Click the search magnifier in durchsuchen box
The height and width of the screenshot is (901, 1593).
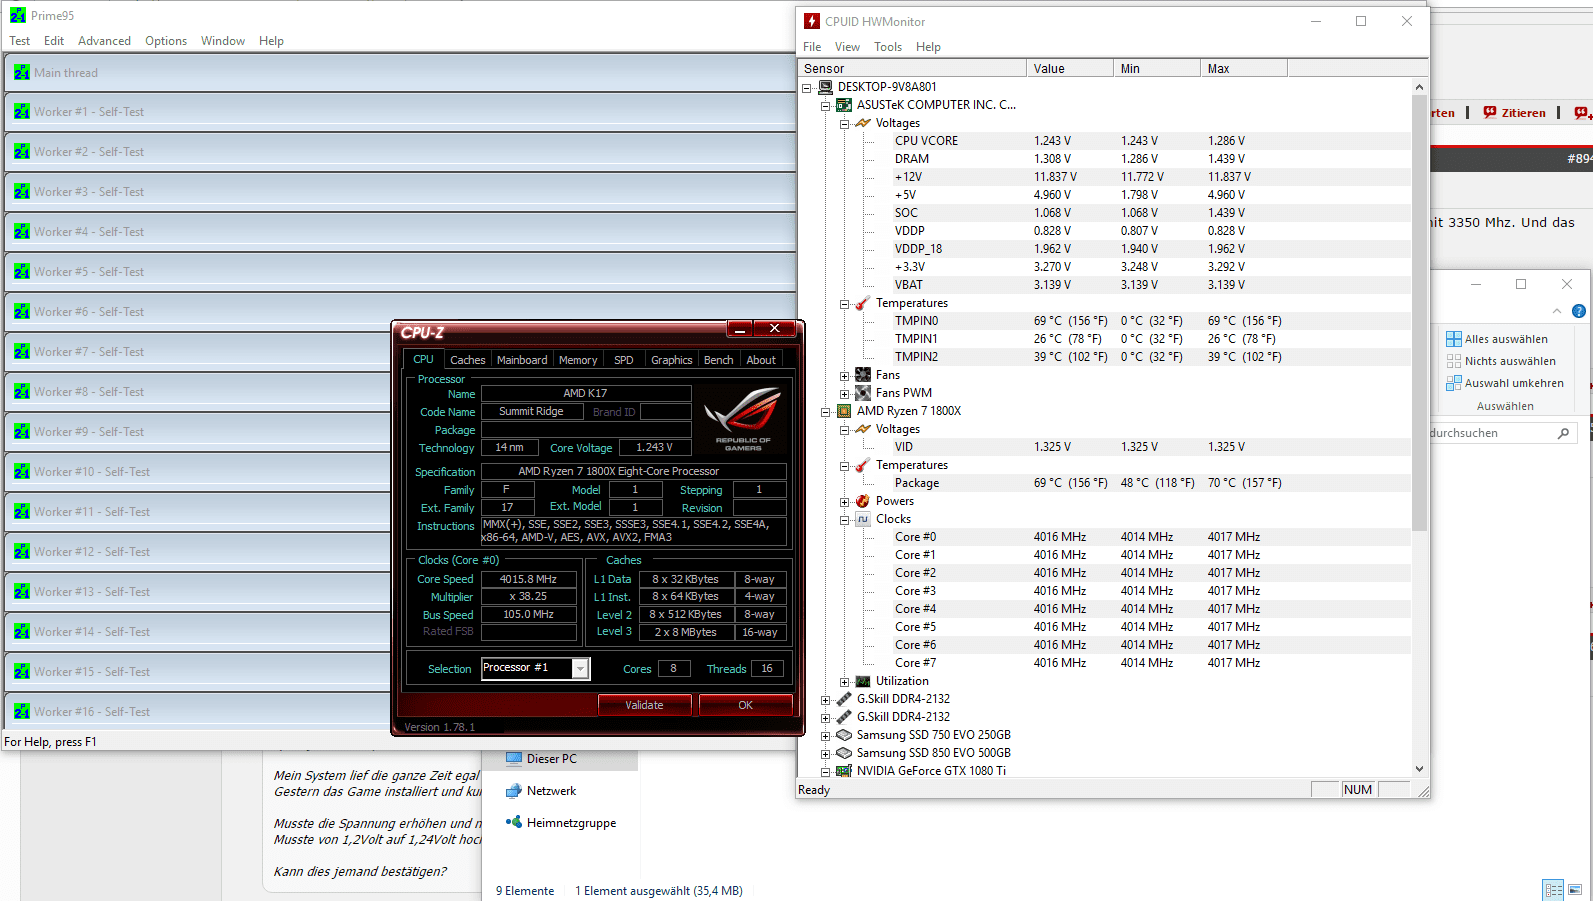tap(1564, 433)
